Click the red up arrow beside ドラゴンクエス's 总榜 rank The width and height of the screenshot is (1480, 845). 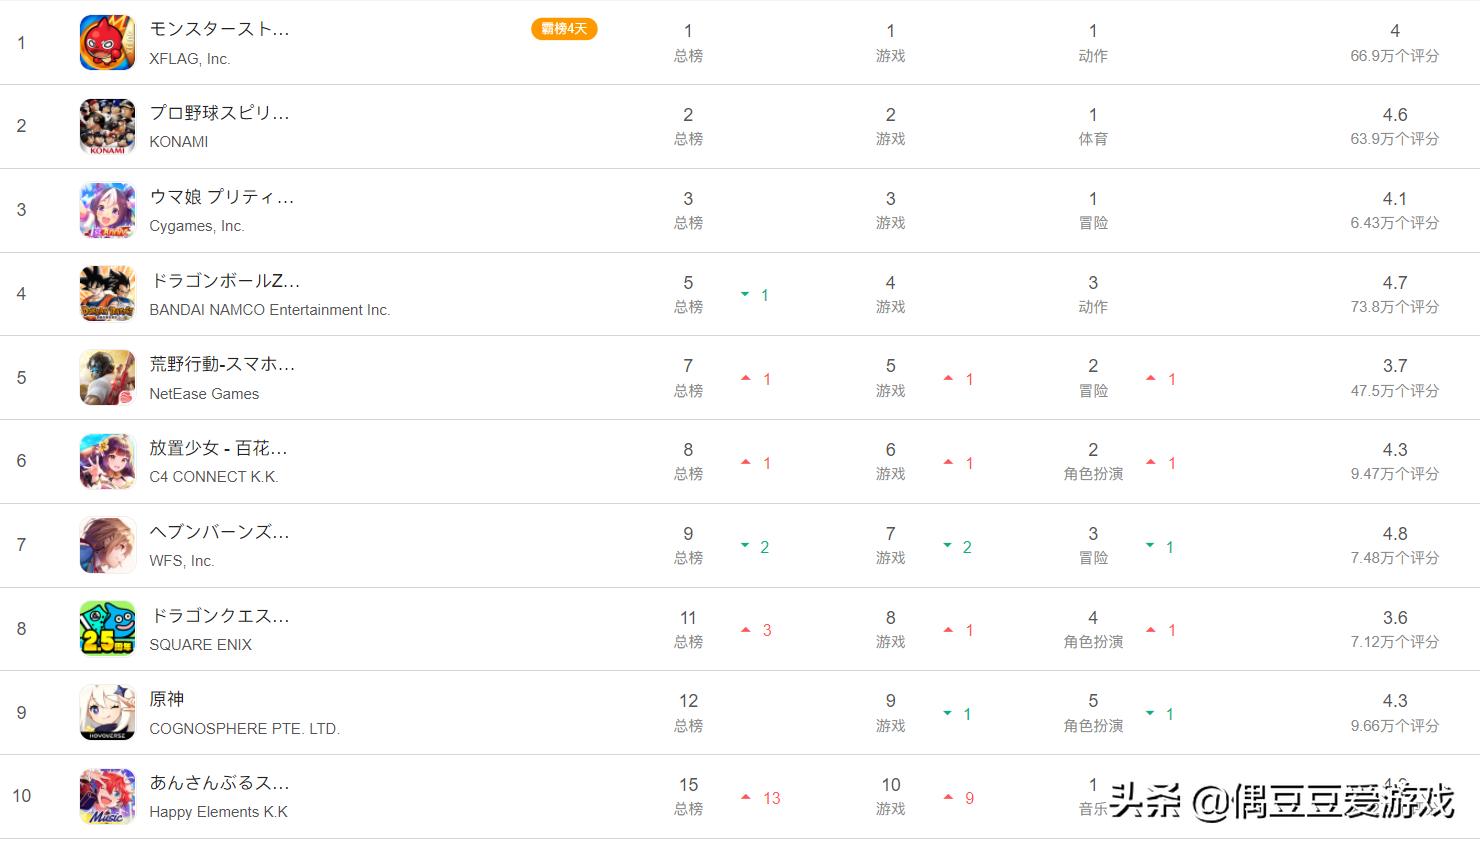click(745, 630)
